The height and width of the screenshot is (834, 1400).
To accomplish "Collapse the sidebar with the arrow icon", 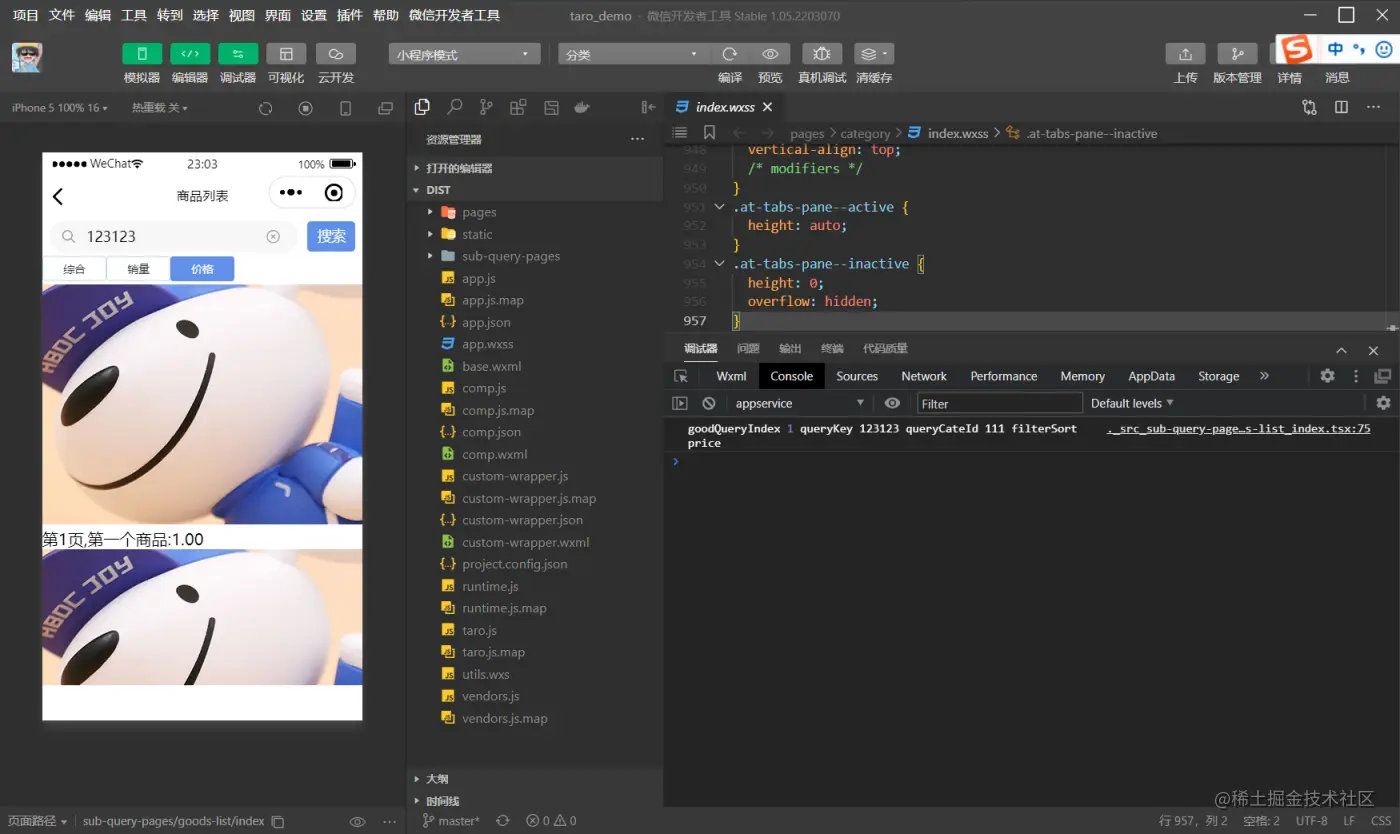I will (648, 107).
